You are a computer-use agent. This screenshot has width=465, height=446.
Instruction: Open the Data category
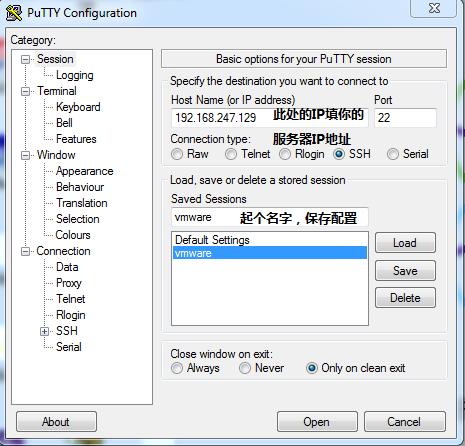(x=67, y=267)
